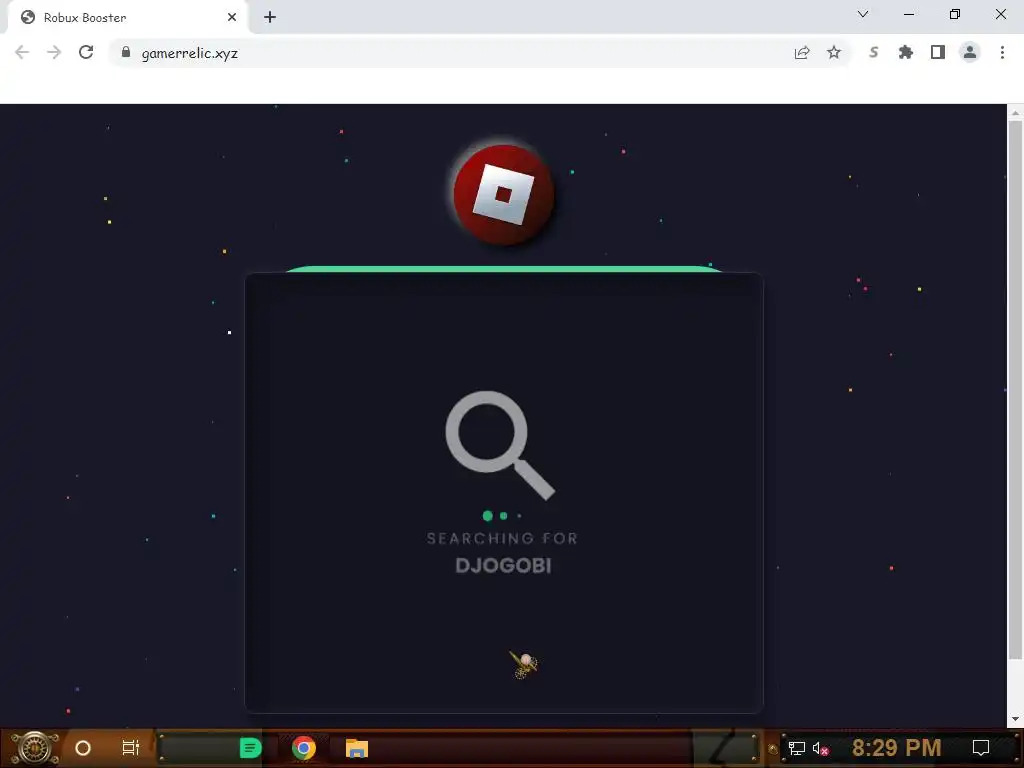
Task: Click the red Roblox logo
Action: (x=504, y=195)
